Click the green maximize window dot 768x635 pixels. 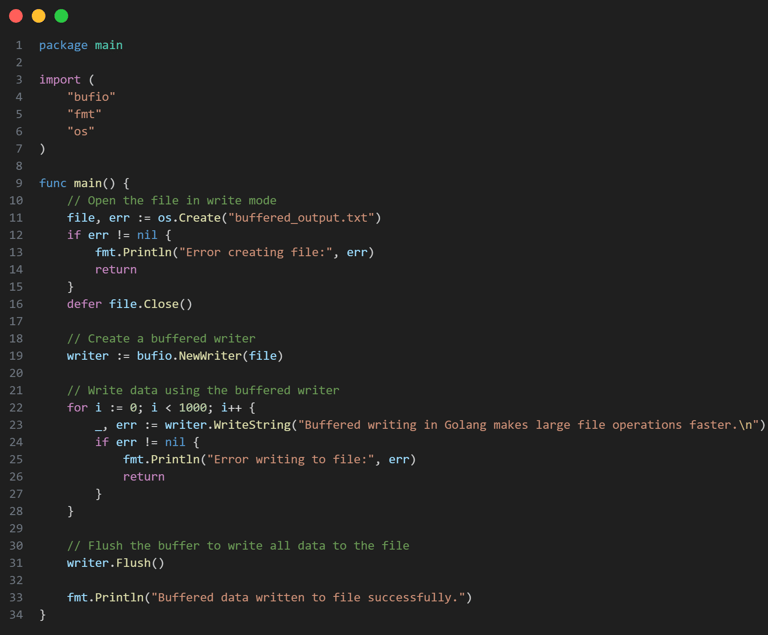(x=61, y=16)
